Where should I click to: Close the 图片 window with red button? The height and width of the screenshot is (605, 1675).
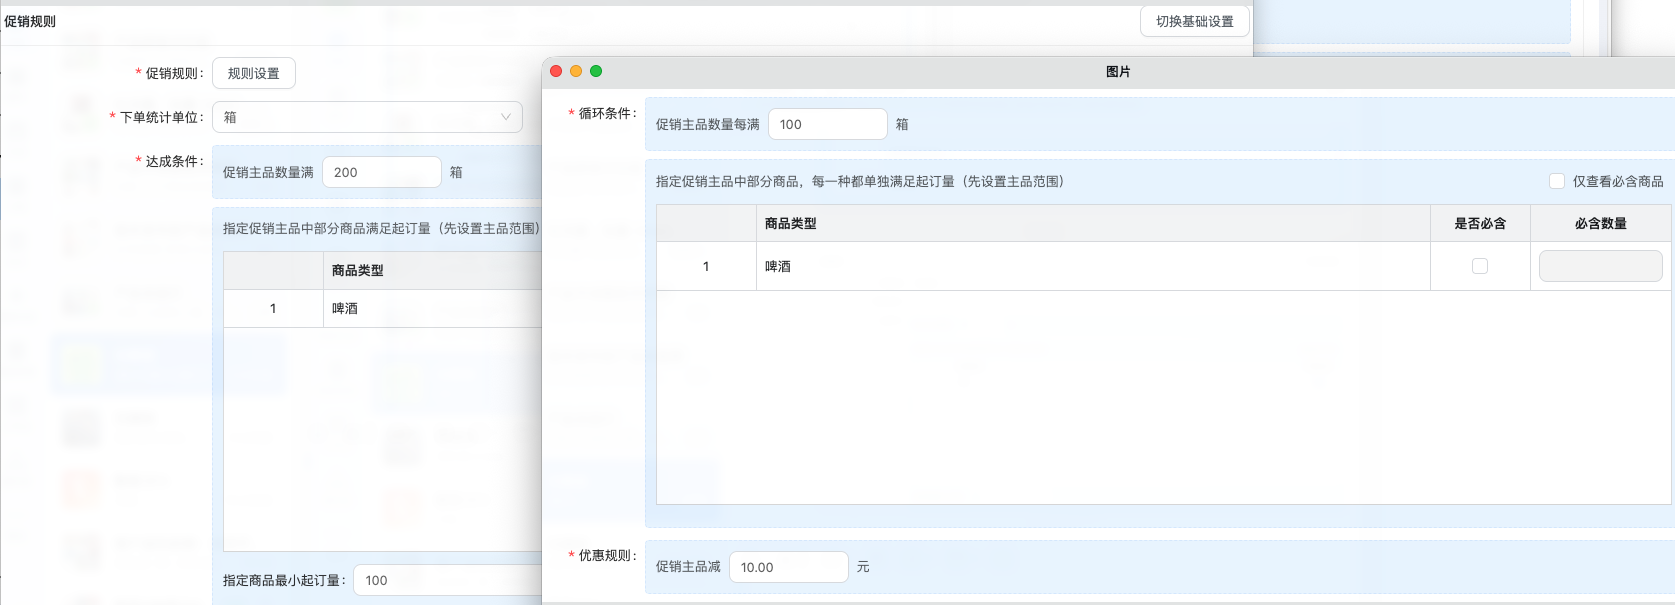click(556, 71)
